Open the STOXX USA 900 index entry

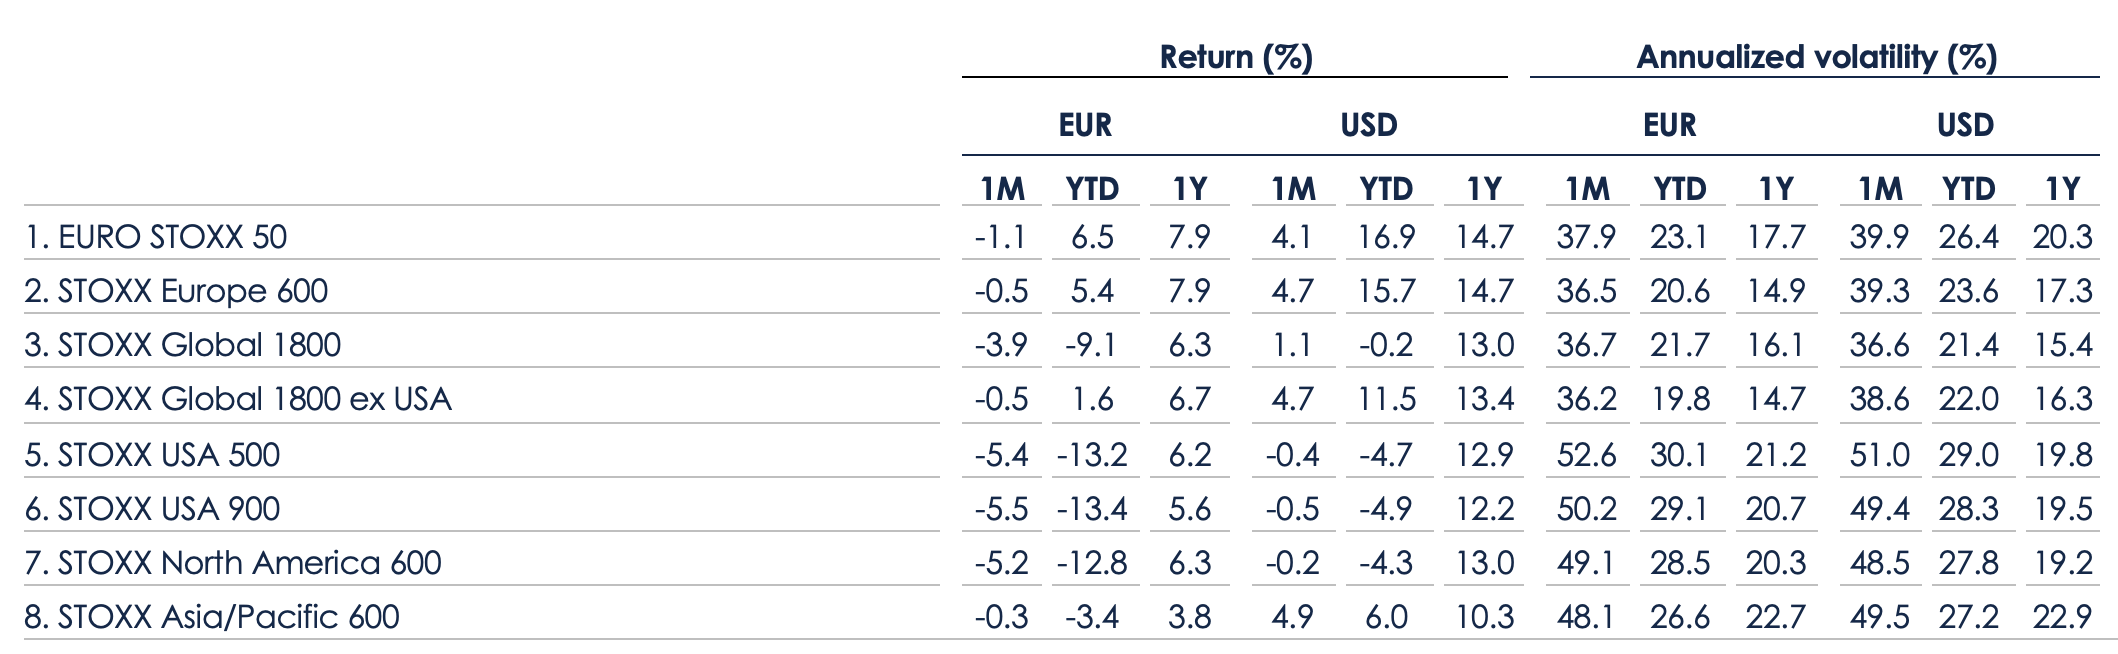point(152,509)
